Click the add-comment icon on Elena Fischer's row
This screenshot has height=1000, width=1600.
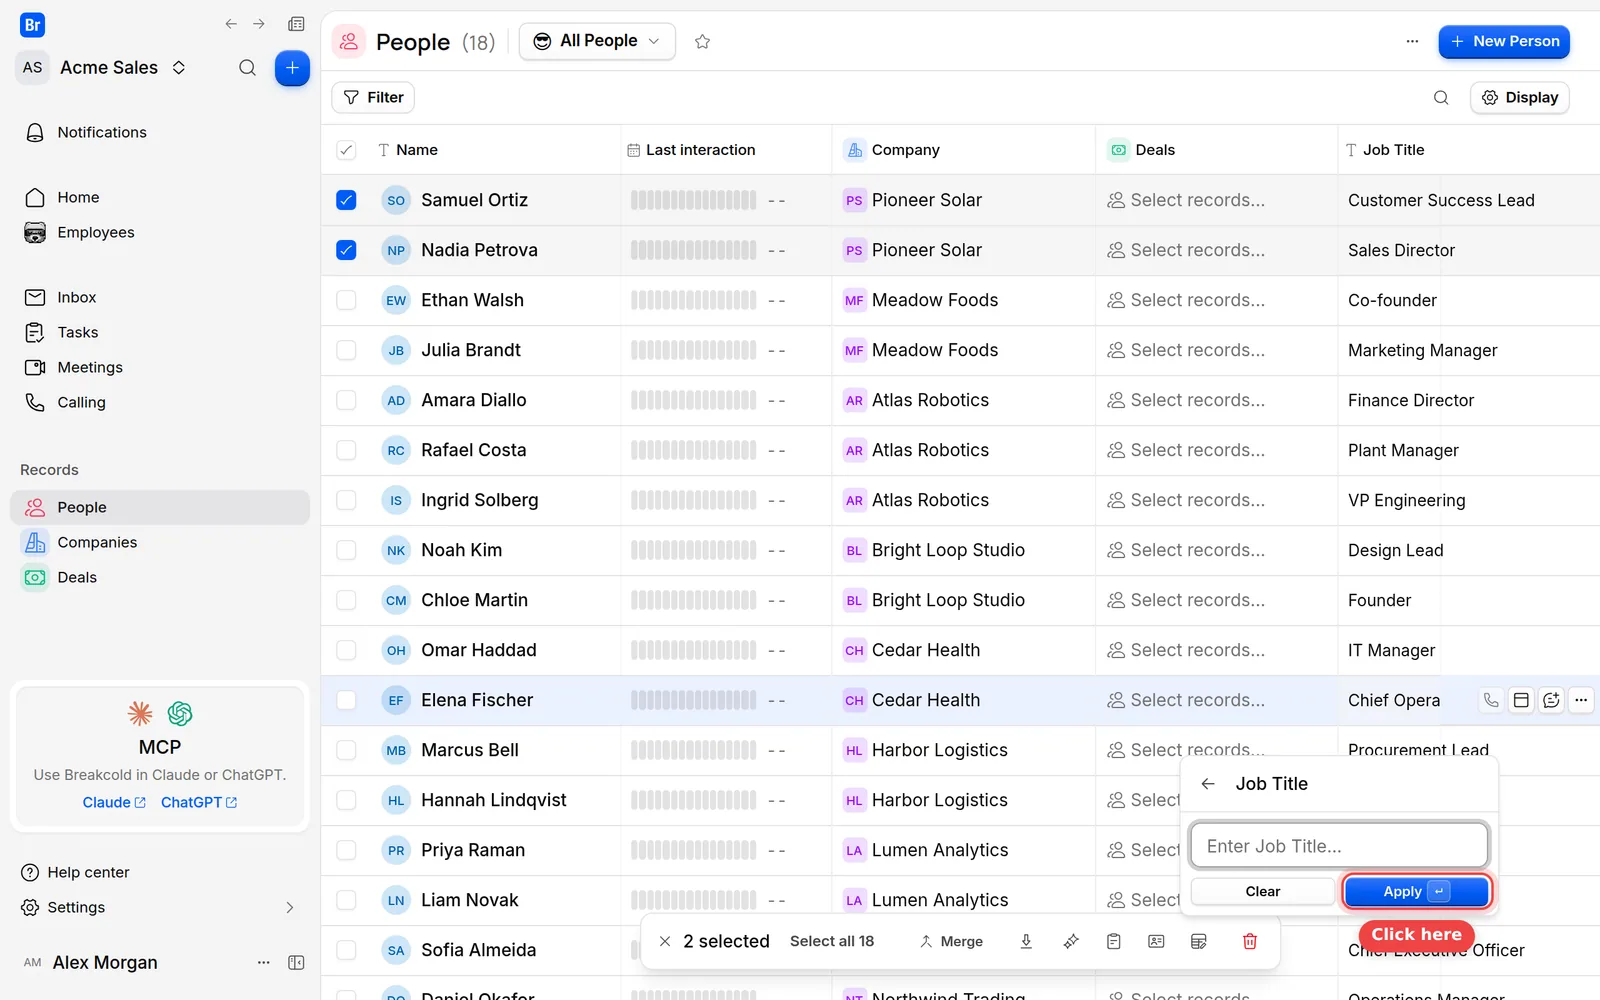(x=1551, y=700)
